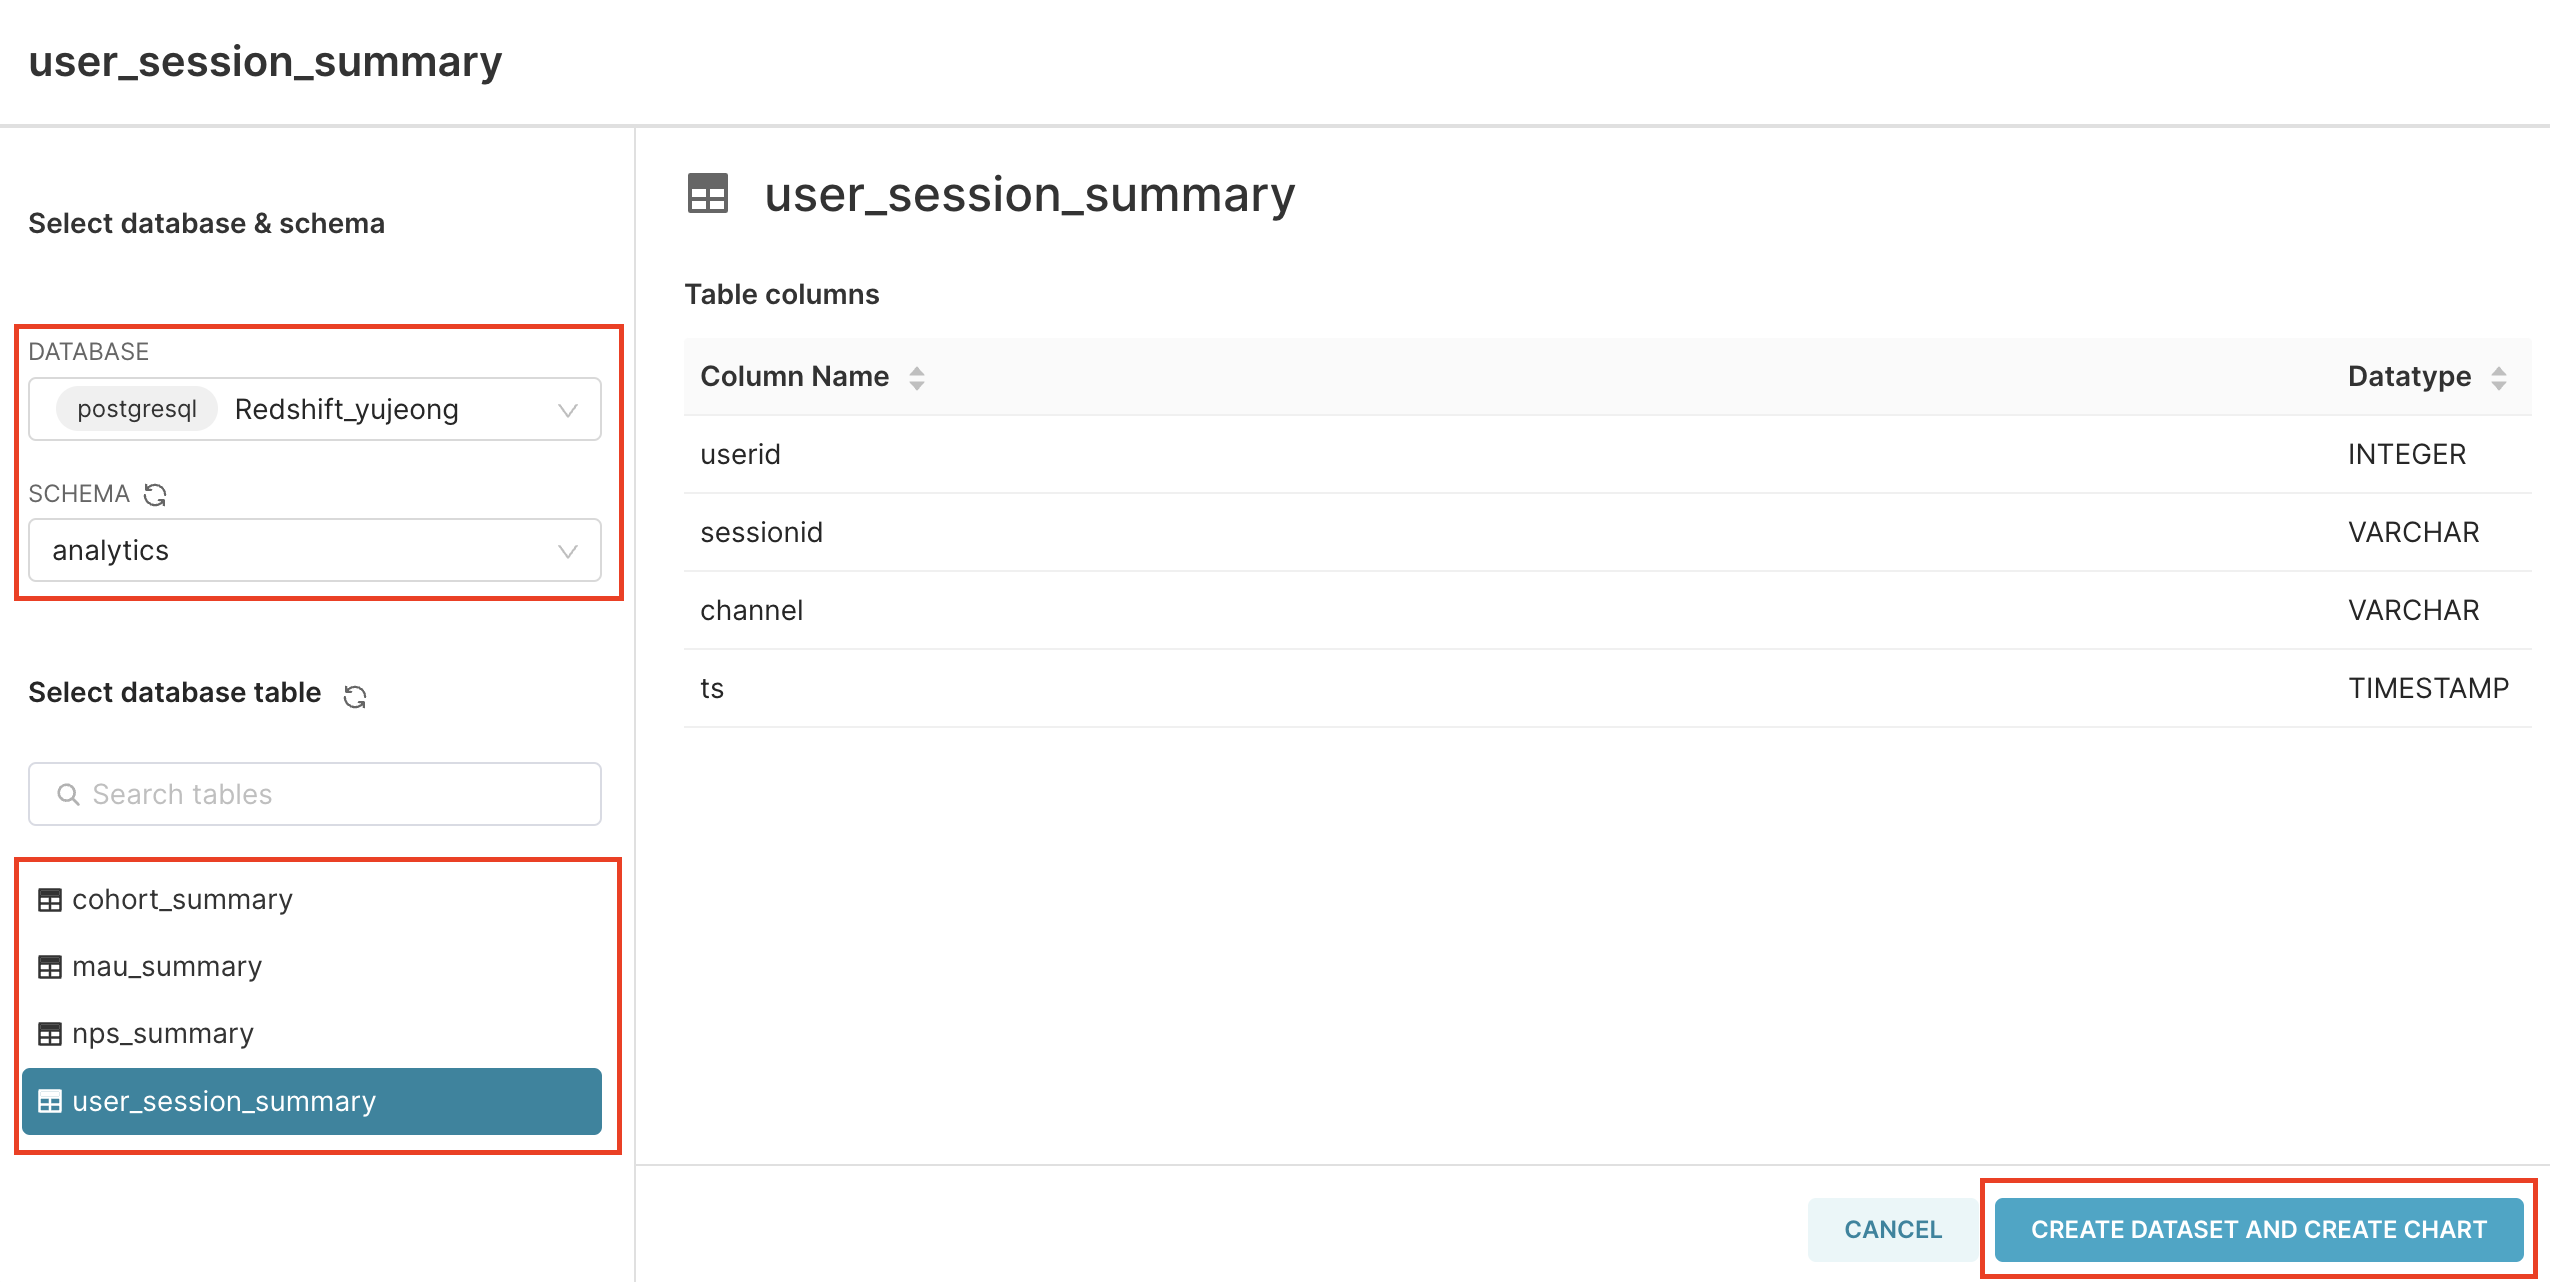Click the search magnifier icon in tables field
This screenshot has height=1282, width=2550.
[x=68, y=794]
